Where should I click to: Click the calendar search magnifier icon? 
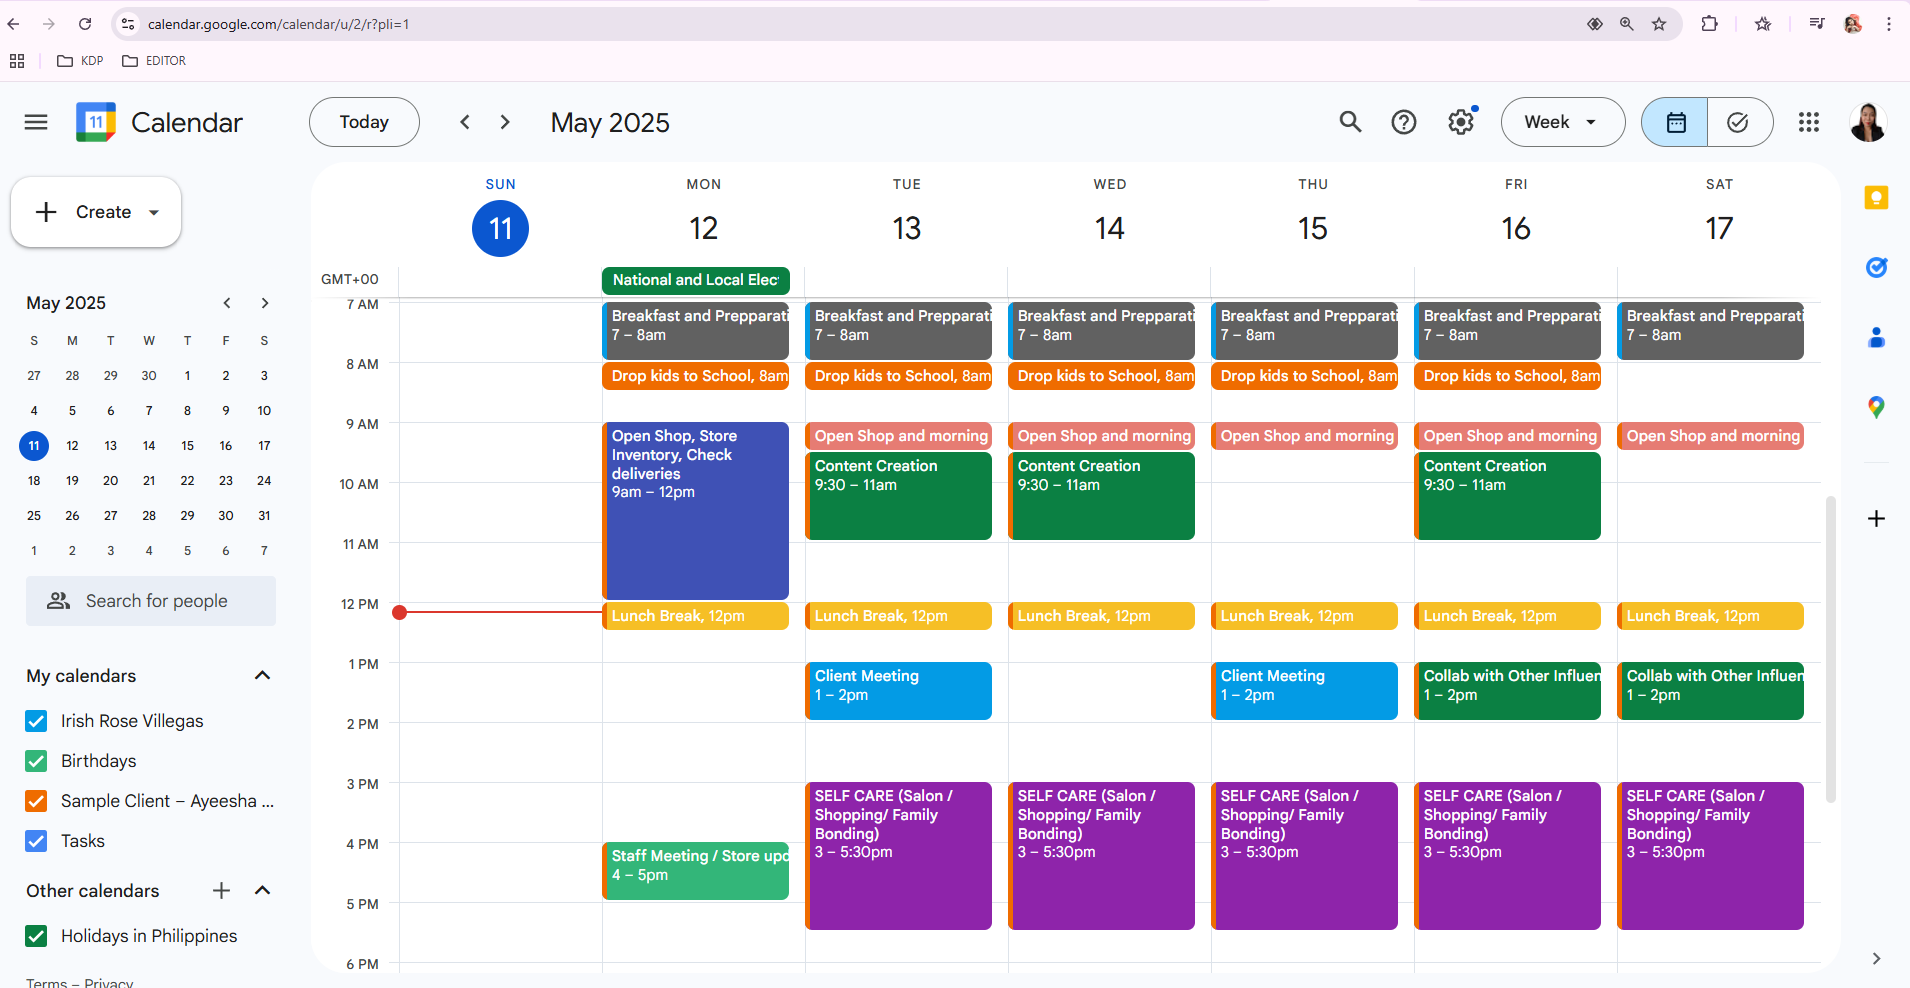[1350, 122]
